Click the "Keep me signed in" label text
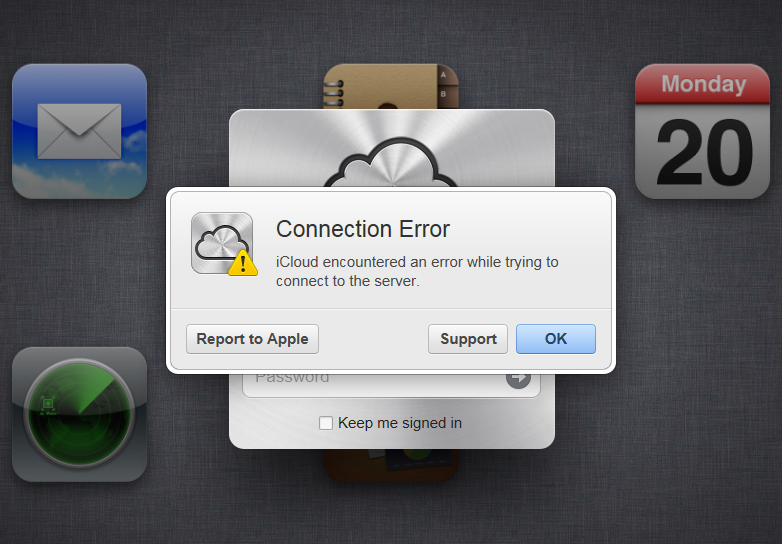783x544 pixels. click(x=399, y=423)
